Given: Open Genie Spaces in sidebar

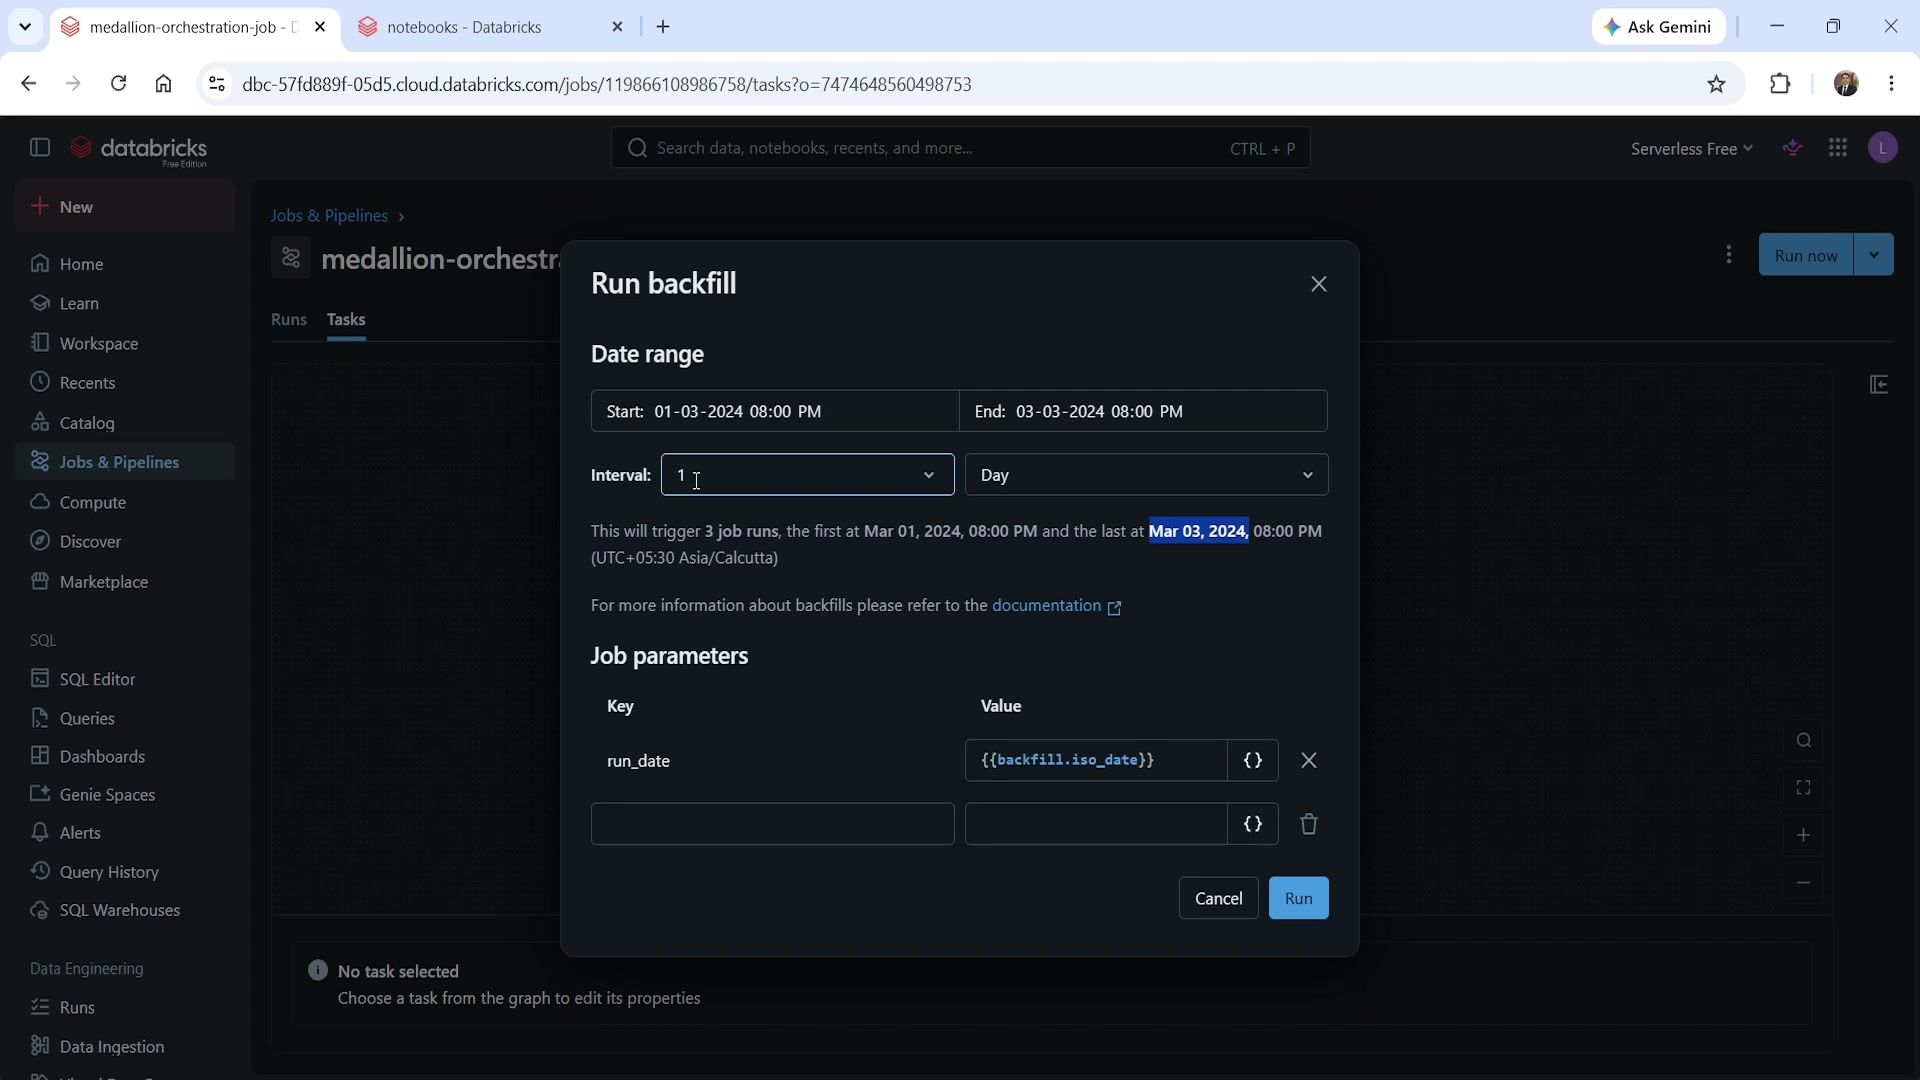Looking at the screenshot, I should pyautogui.click(x=125, y=795).
